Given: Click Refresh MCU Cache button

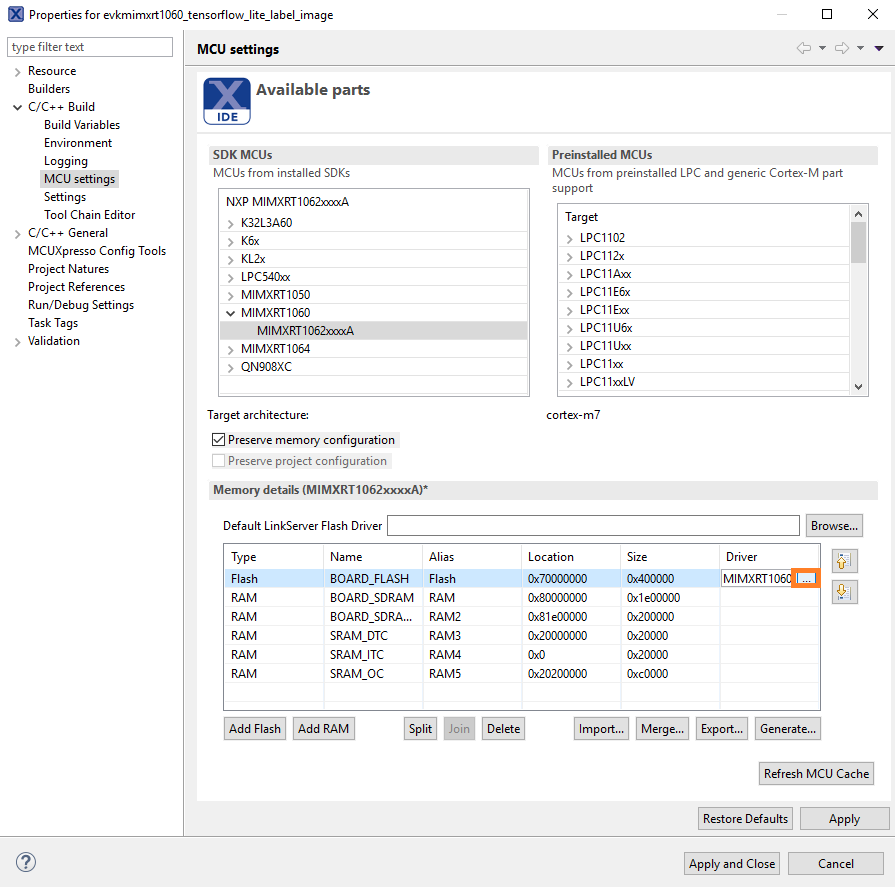Looking at the screenshot, I should [816, 773].
